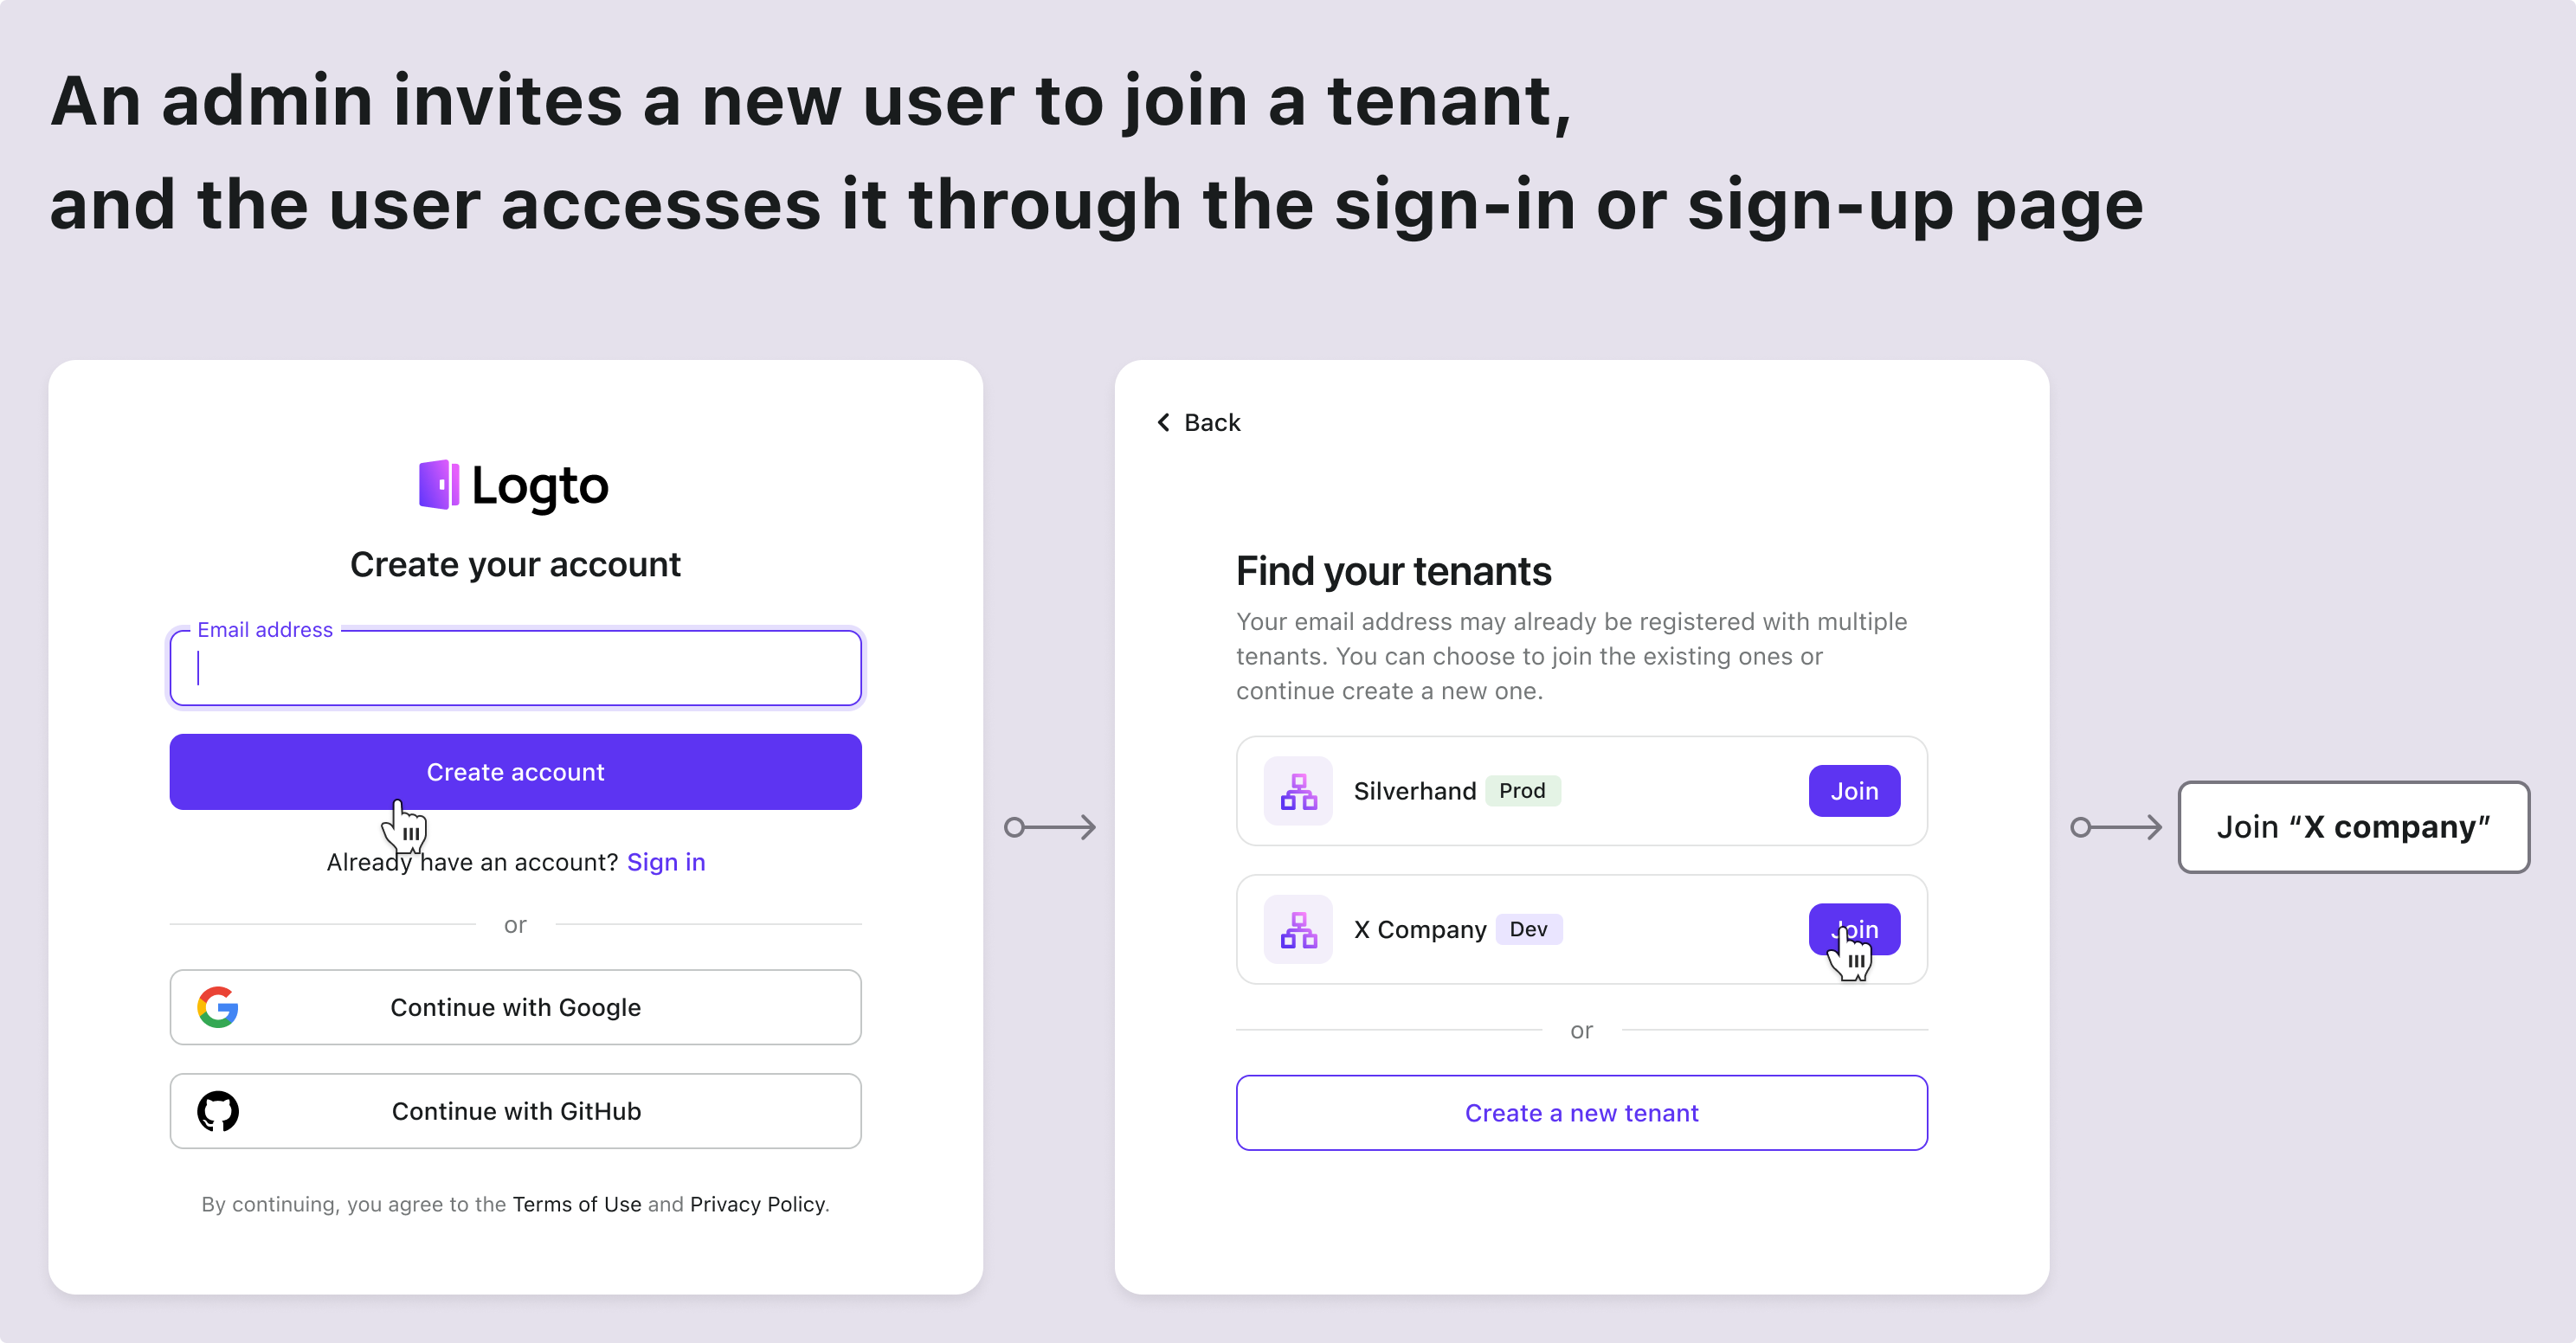2576x1343 pixels.
Task: Click the Terms of Use link
Action: click(x=576, y=1204)
